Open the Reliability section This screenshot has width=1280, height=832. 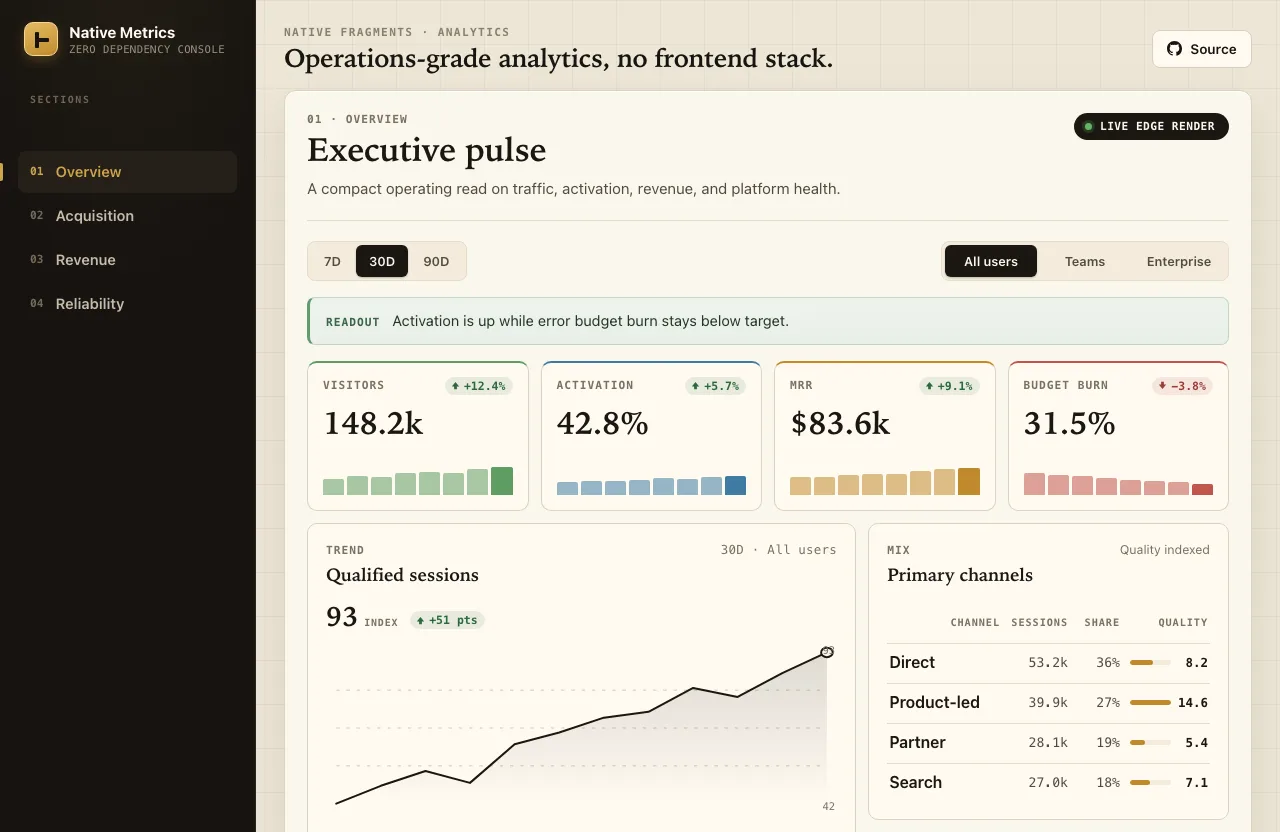(127, 304)
